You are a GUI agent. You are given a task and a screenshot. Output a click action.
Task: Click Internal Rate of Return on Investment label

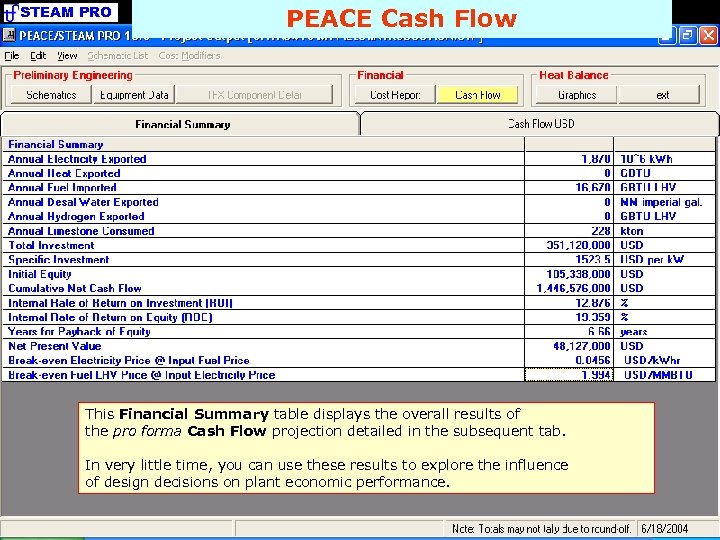120,303
